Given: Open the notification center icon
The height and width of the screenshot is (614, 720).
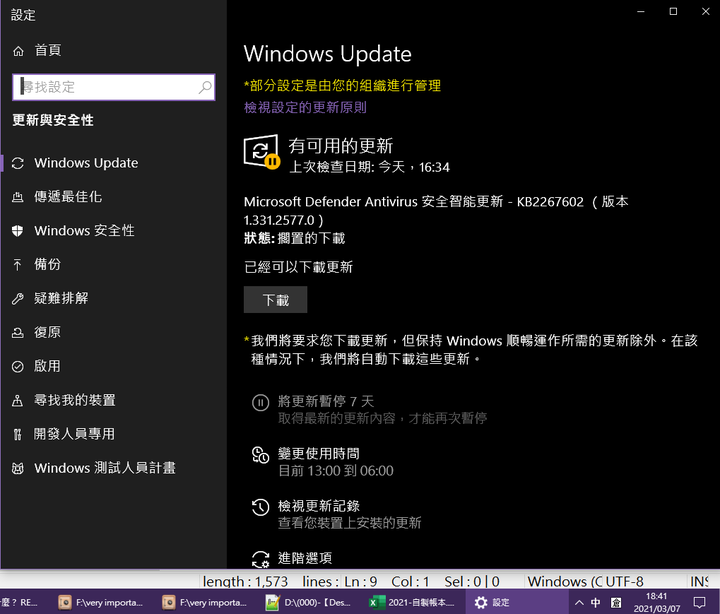Looking at the screenshot, I should coord(699,602).
